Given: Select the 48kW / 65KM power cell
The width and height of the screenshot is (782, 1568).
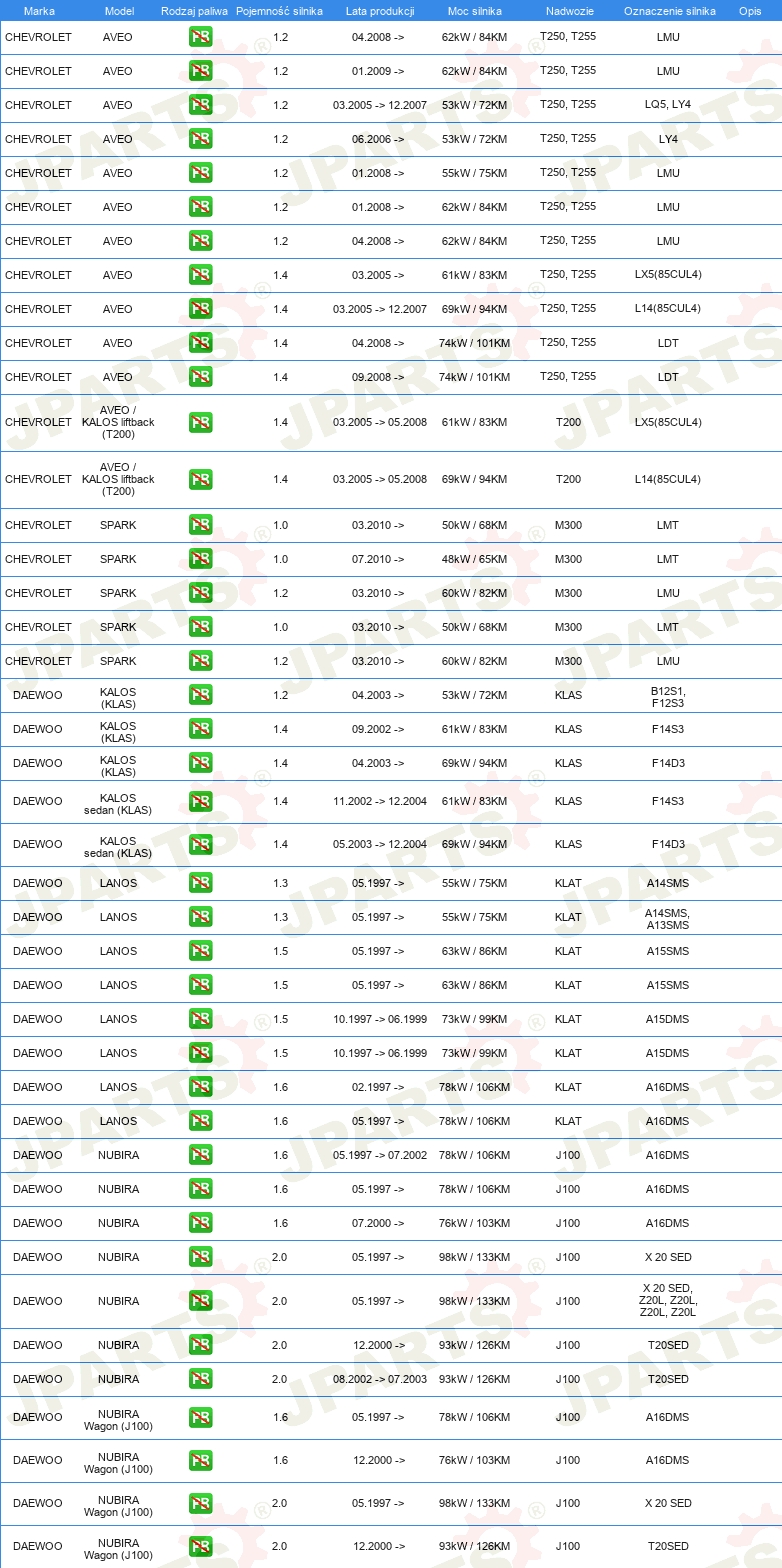Looking at the screenshot, I should (474, 559).
